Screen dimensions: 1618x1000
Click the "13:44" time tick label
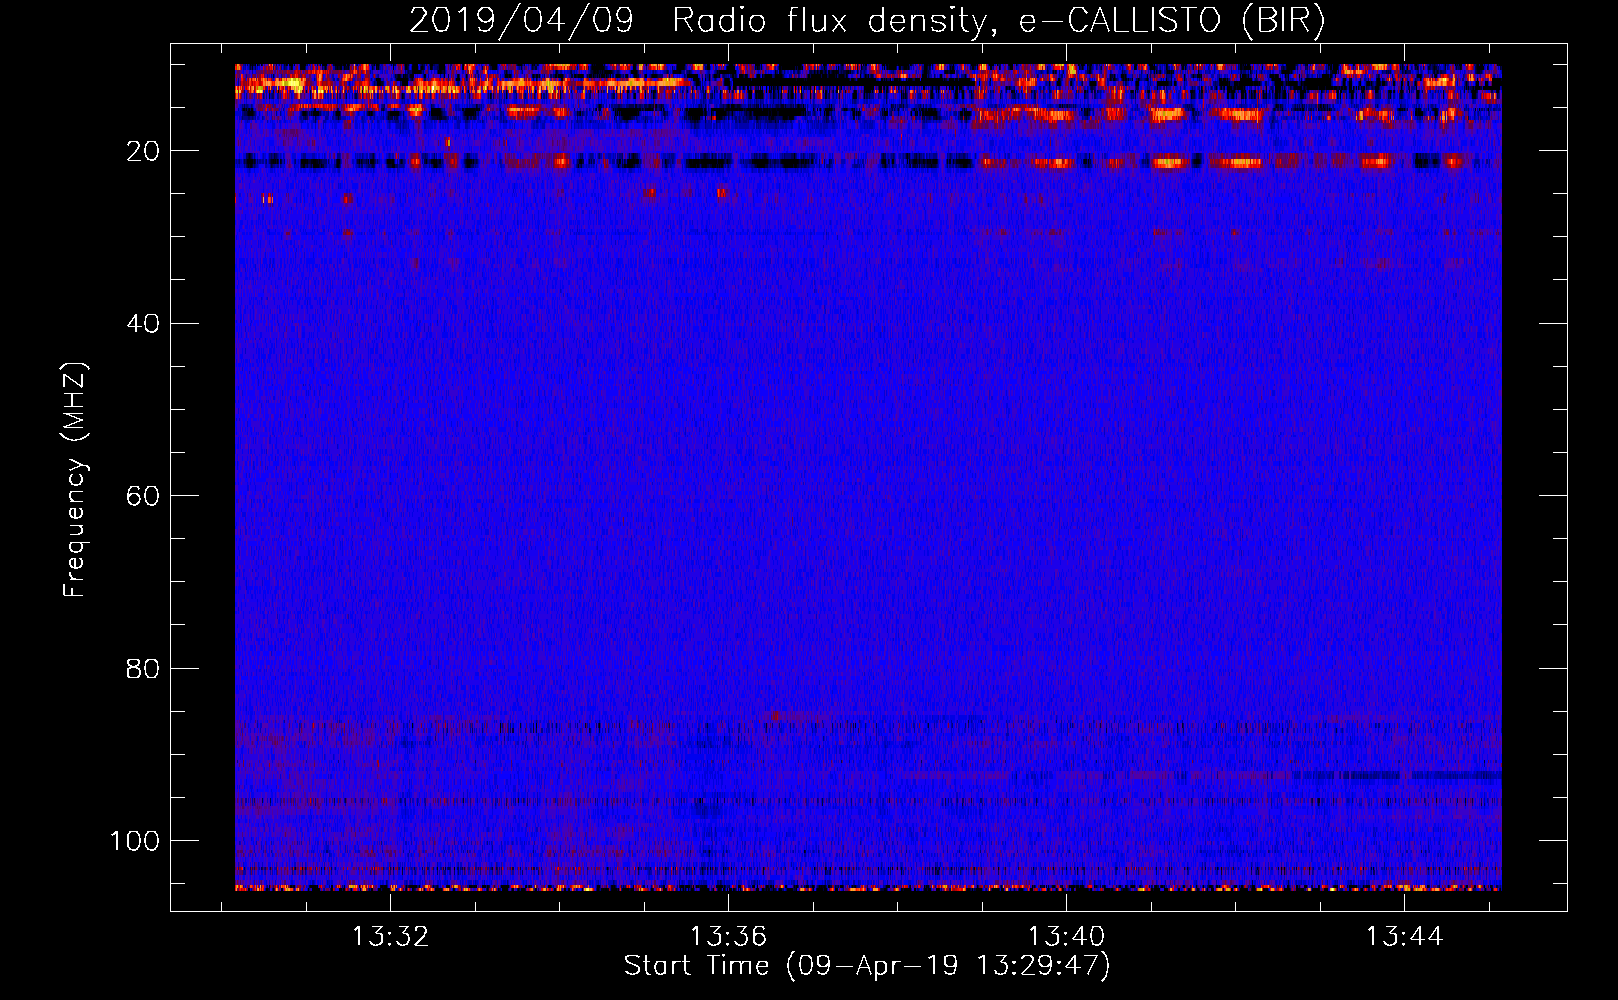1405,937
